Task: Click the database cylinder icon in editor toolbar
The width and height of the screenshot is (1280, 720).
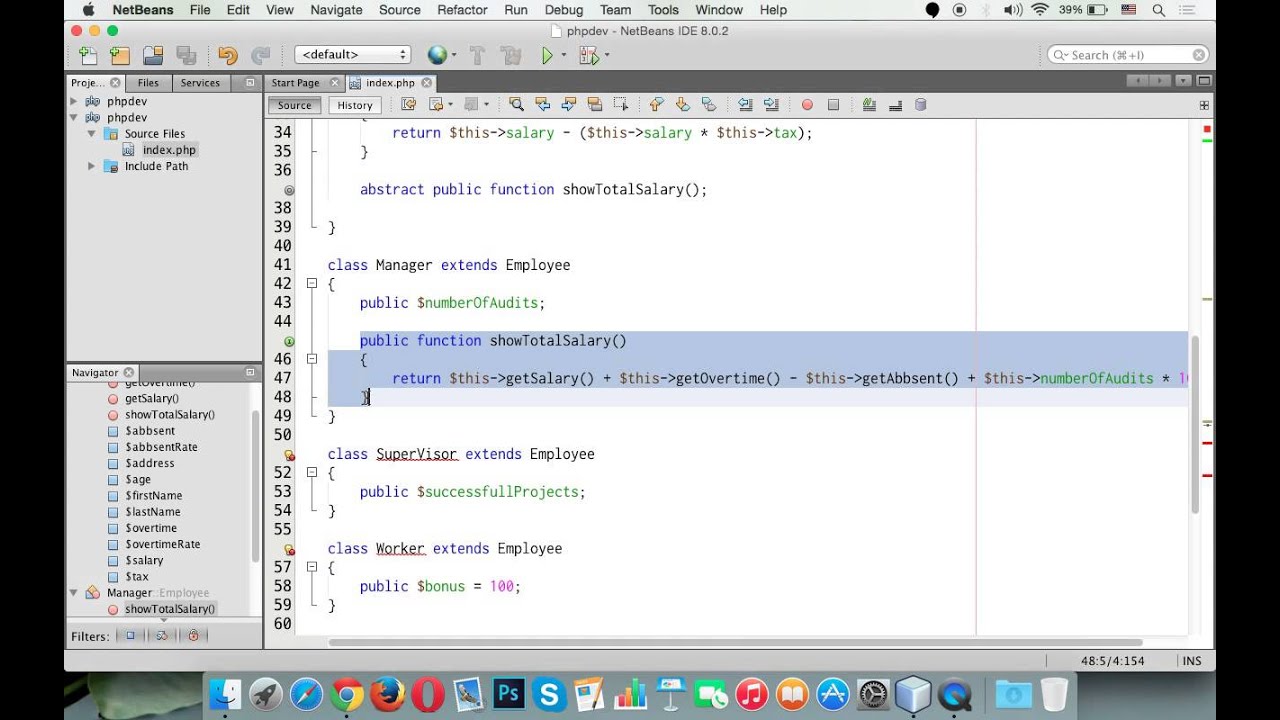Action: 921,104
